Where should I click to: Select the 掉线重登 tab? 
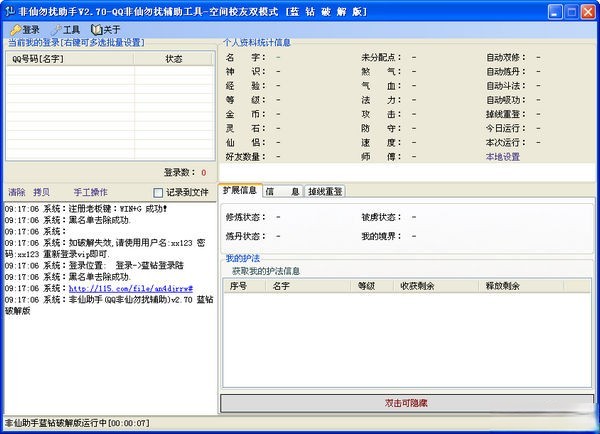click(x=325, y=191)
